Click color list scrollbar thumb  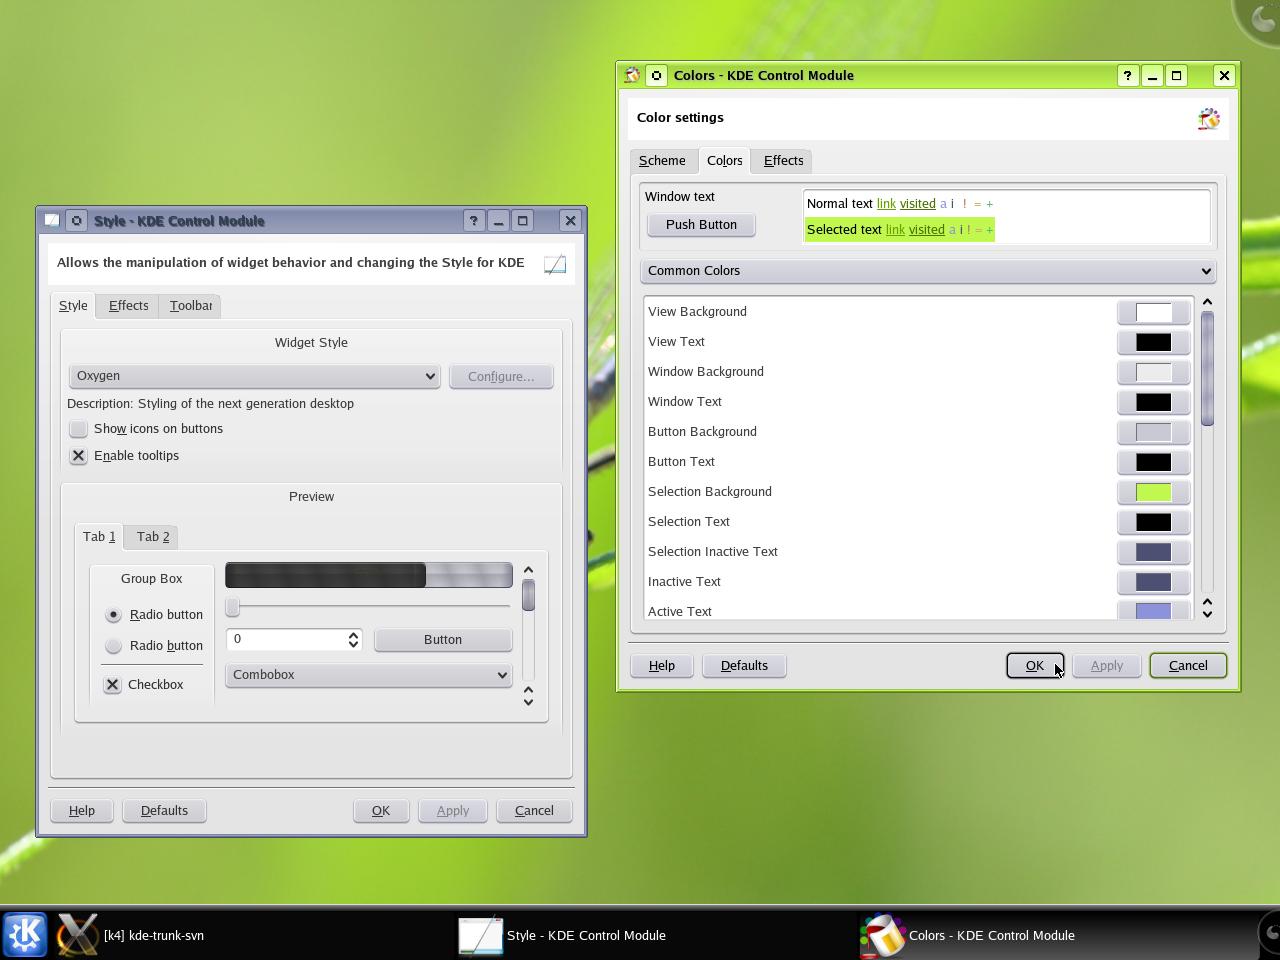tap(1207, 368)
